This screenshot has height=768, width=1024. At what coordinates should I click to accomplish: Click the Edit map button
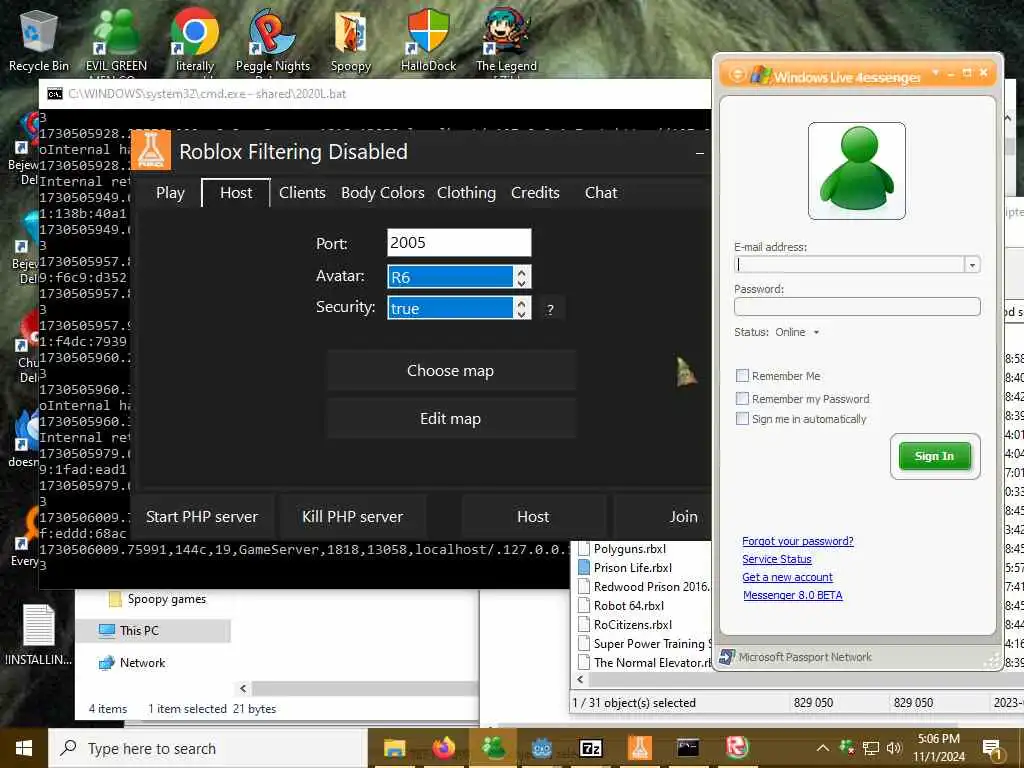(x=451, y=419)
